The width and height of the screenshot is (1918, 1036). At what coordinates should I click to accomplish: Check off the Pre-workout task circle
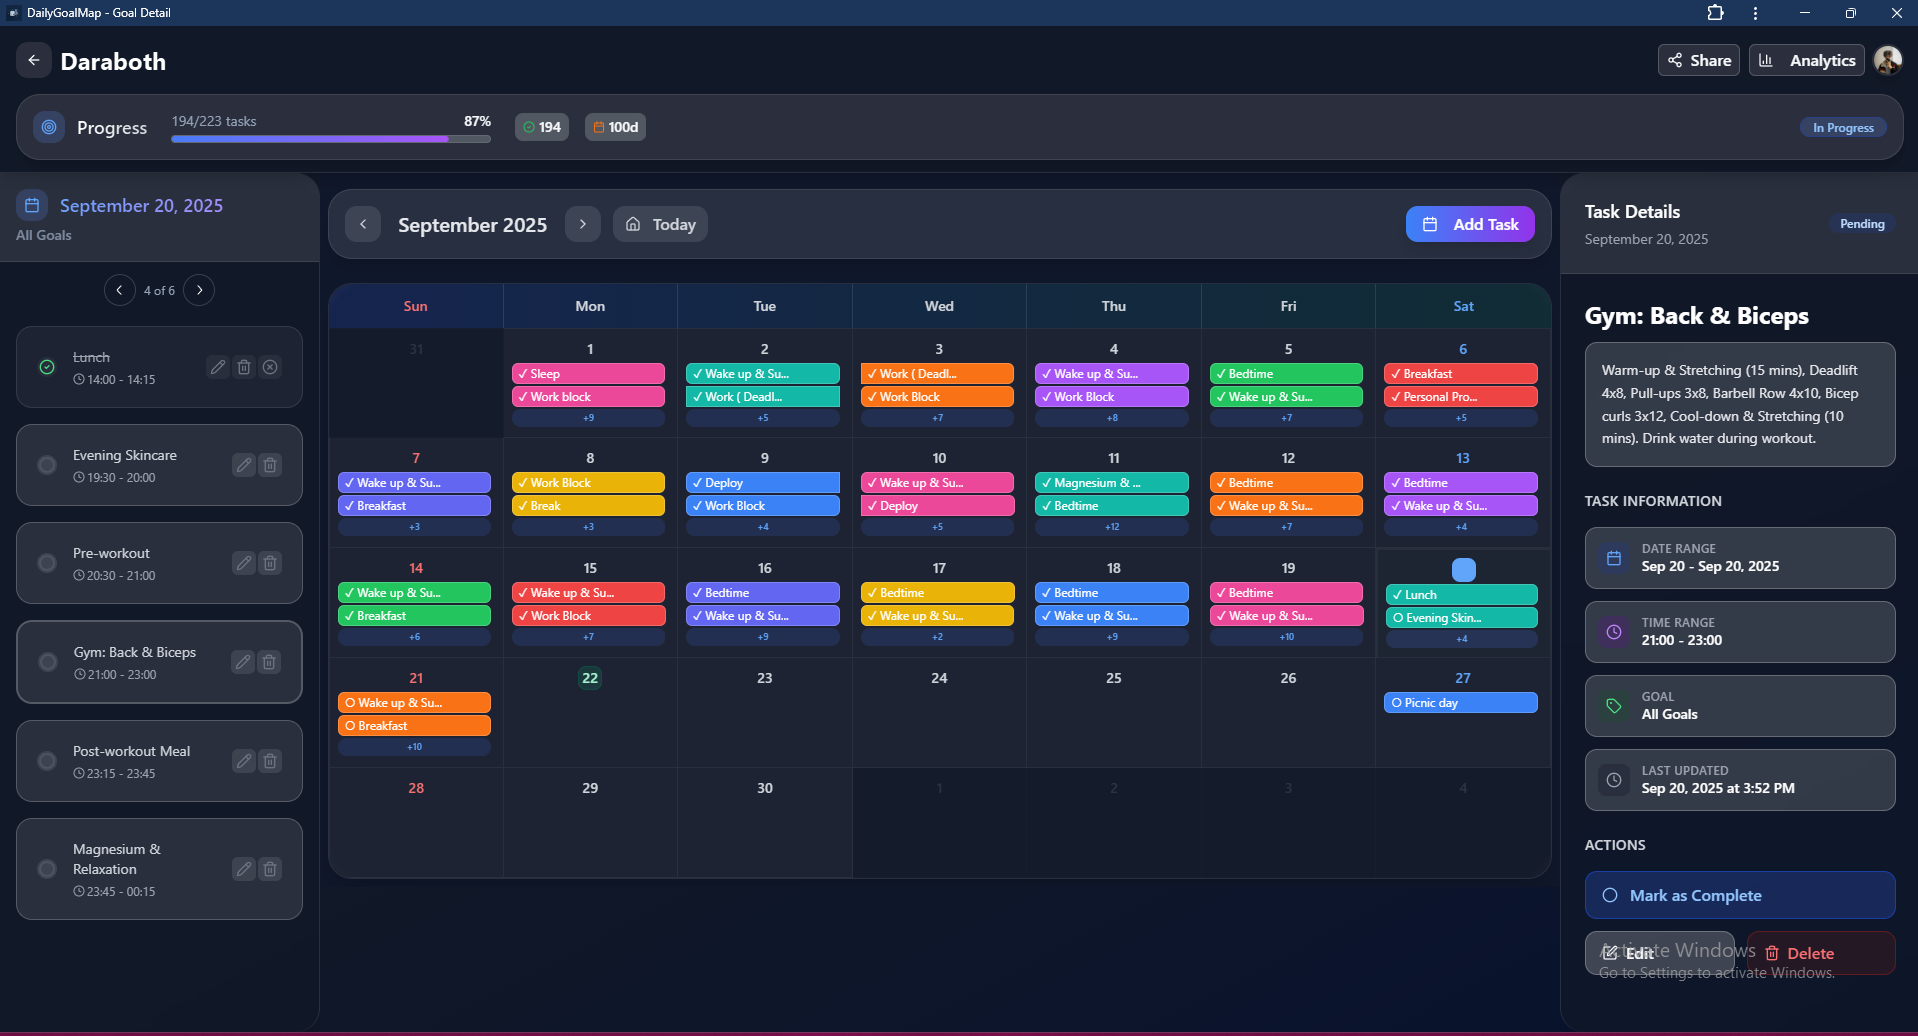coord(47,563)
